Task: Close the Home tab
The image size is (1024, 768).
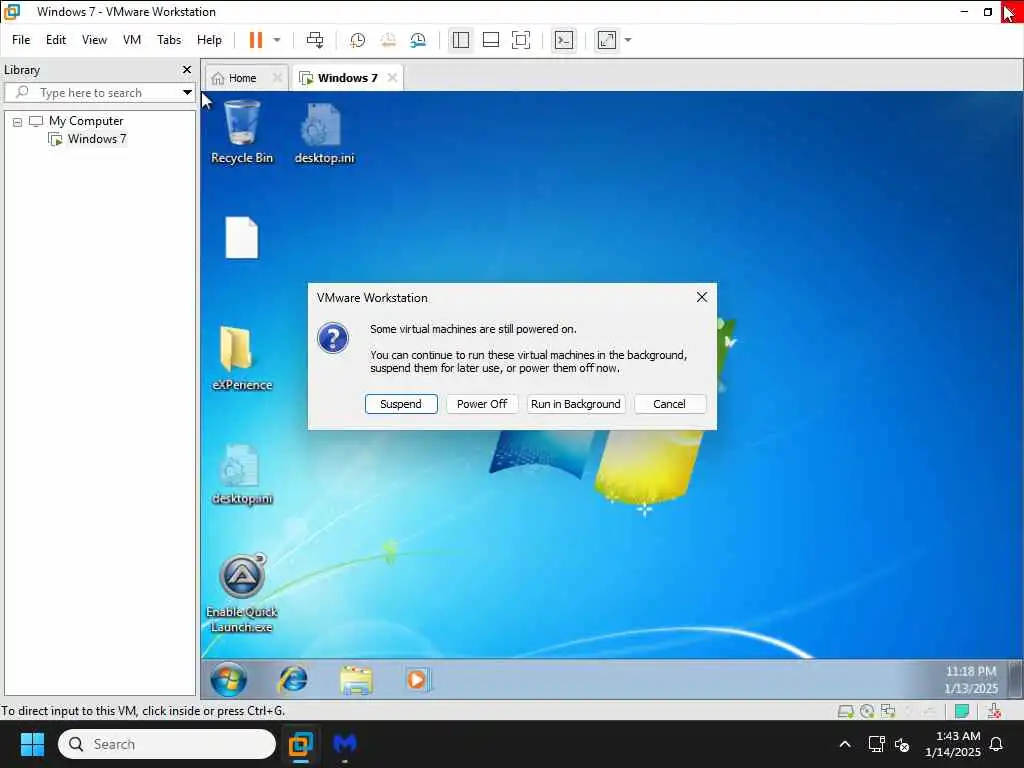Action: (x=277, y=77)
